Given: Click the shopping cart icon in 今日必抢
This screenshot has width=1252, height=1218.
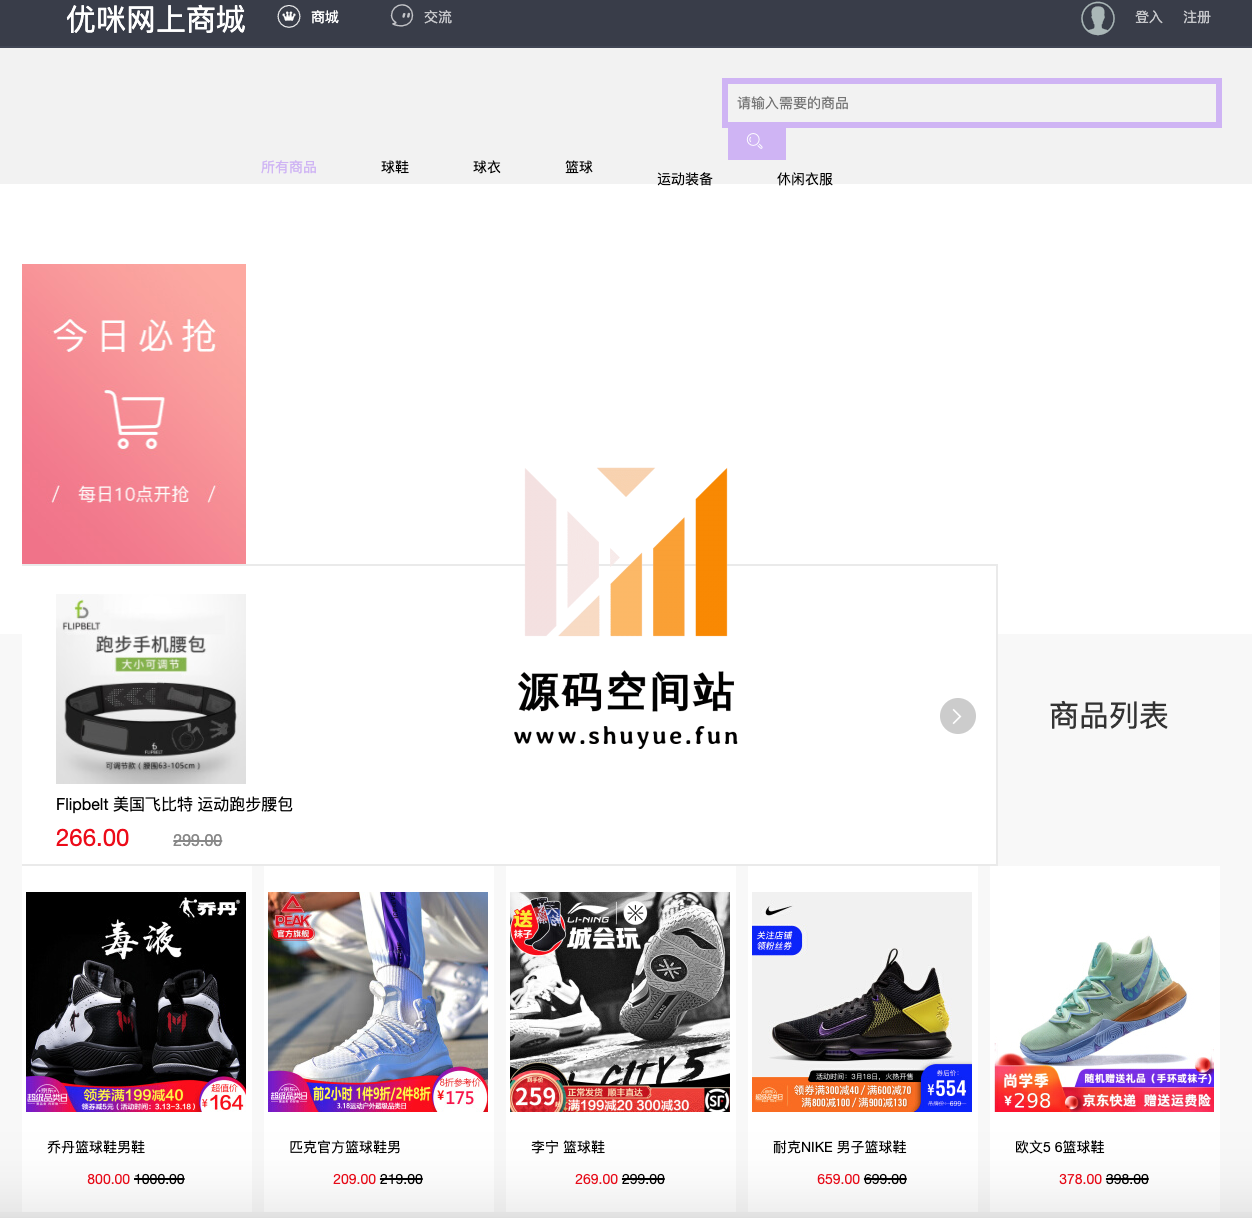Looking at the screenshot, I should coord(134,419).
